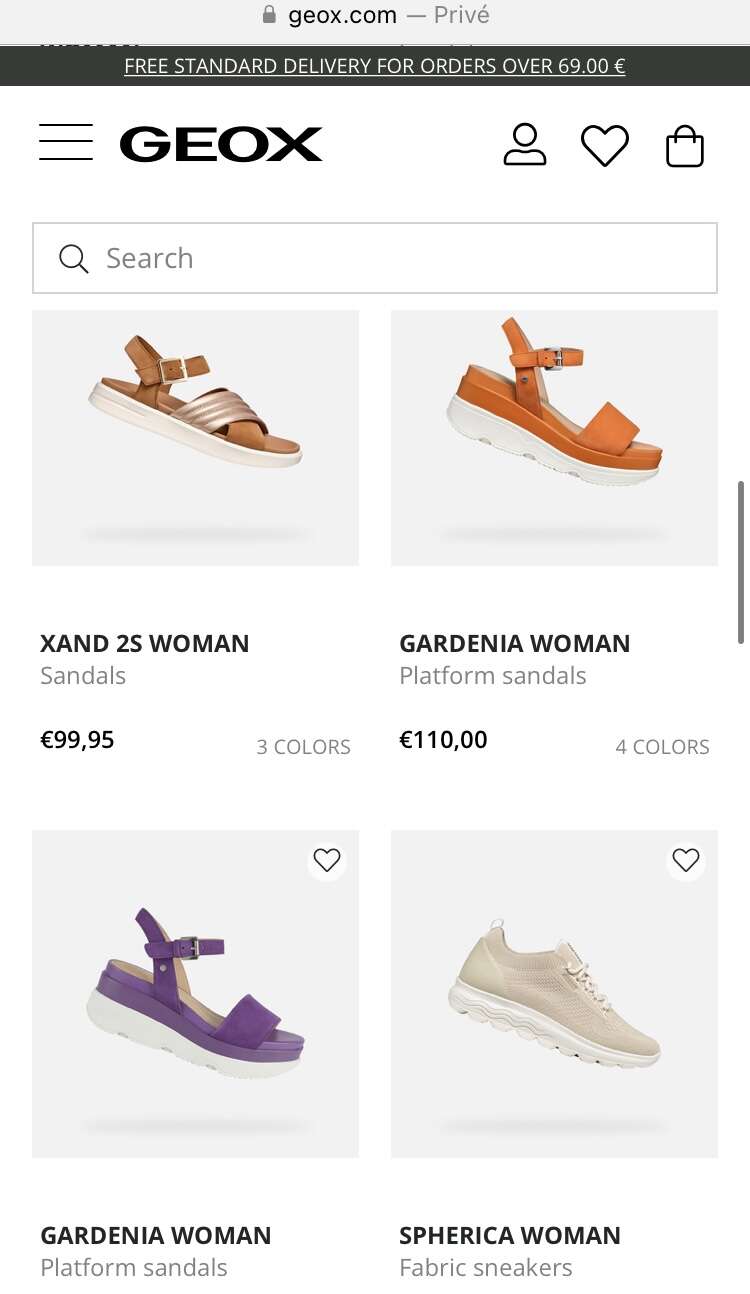
Task: Click the lock icon in address bar
Action: click(269, 15)
